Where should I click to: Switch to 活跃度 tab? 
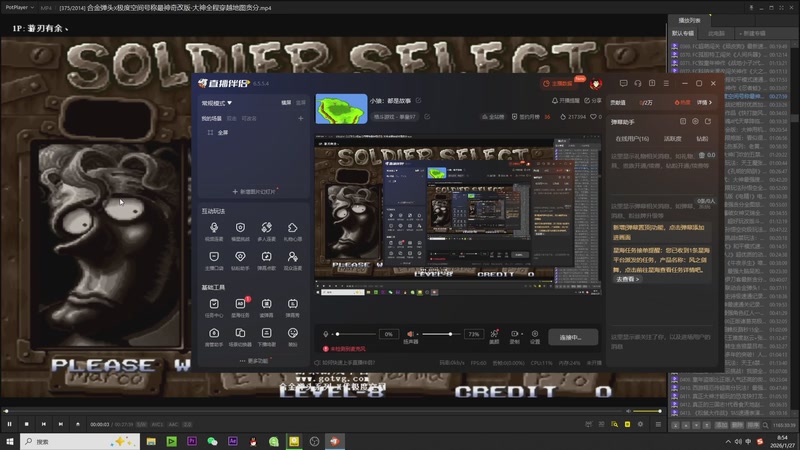tap(672, 139)
